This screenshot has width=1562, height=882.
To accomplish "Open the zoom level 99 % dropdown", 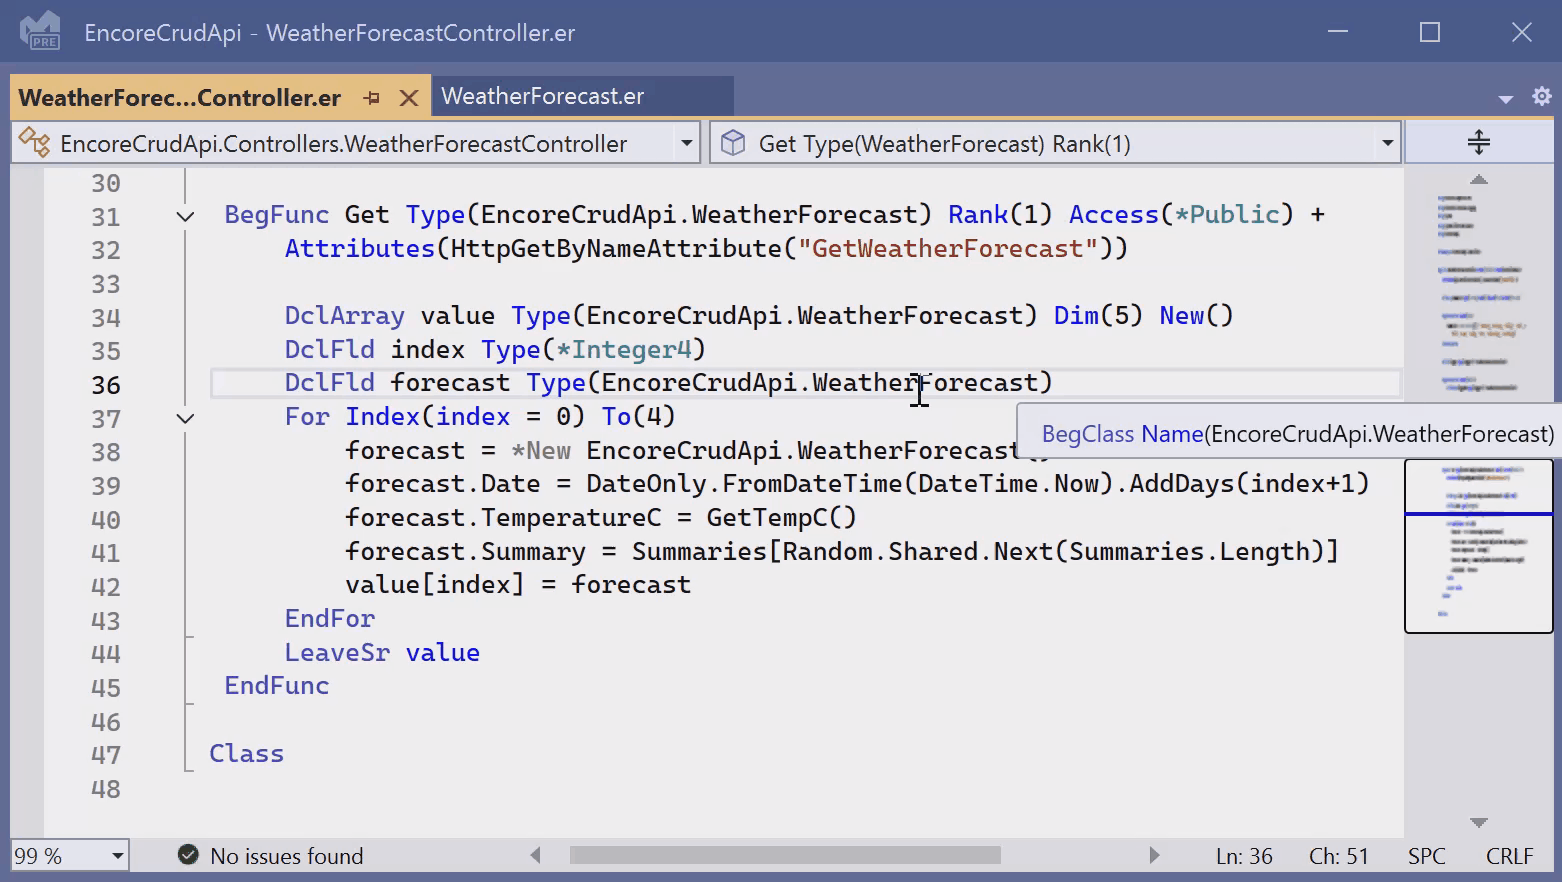I will (117, 856).
